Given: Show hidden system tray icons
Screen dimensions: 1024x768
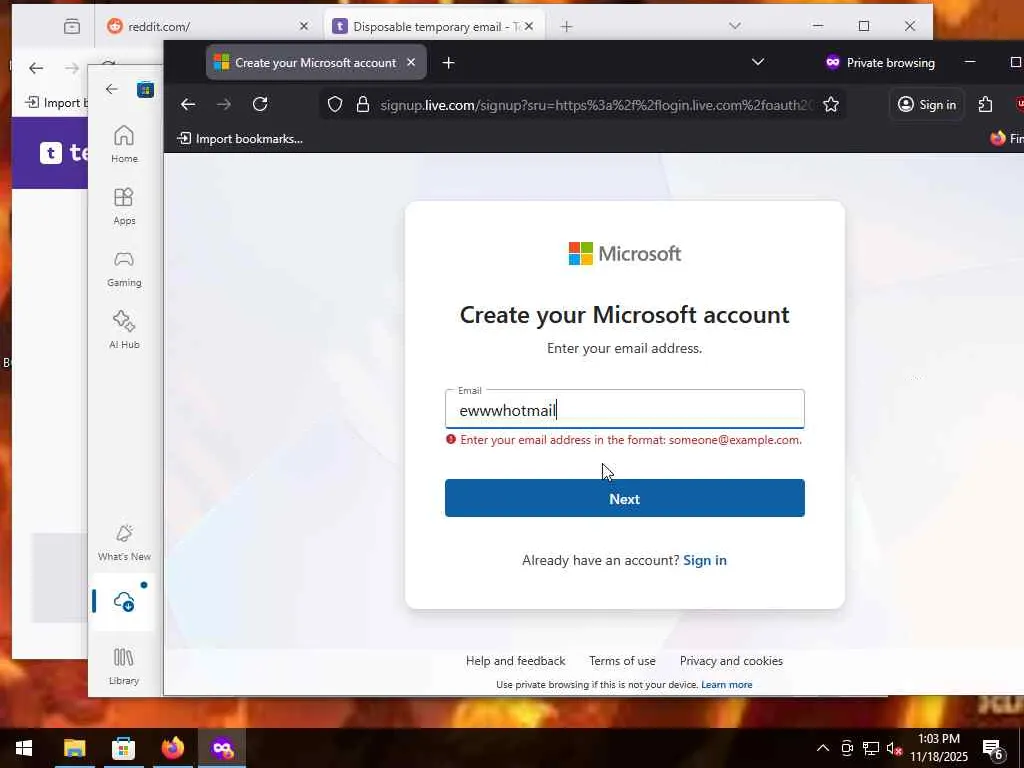Looking at the screenshot, I should tap(823, 748).
